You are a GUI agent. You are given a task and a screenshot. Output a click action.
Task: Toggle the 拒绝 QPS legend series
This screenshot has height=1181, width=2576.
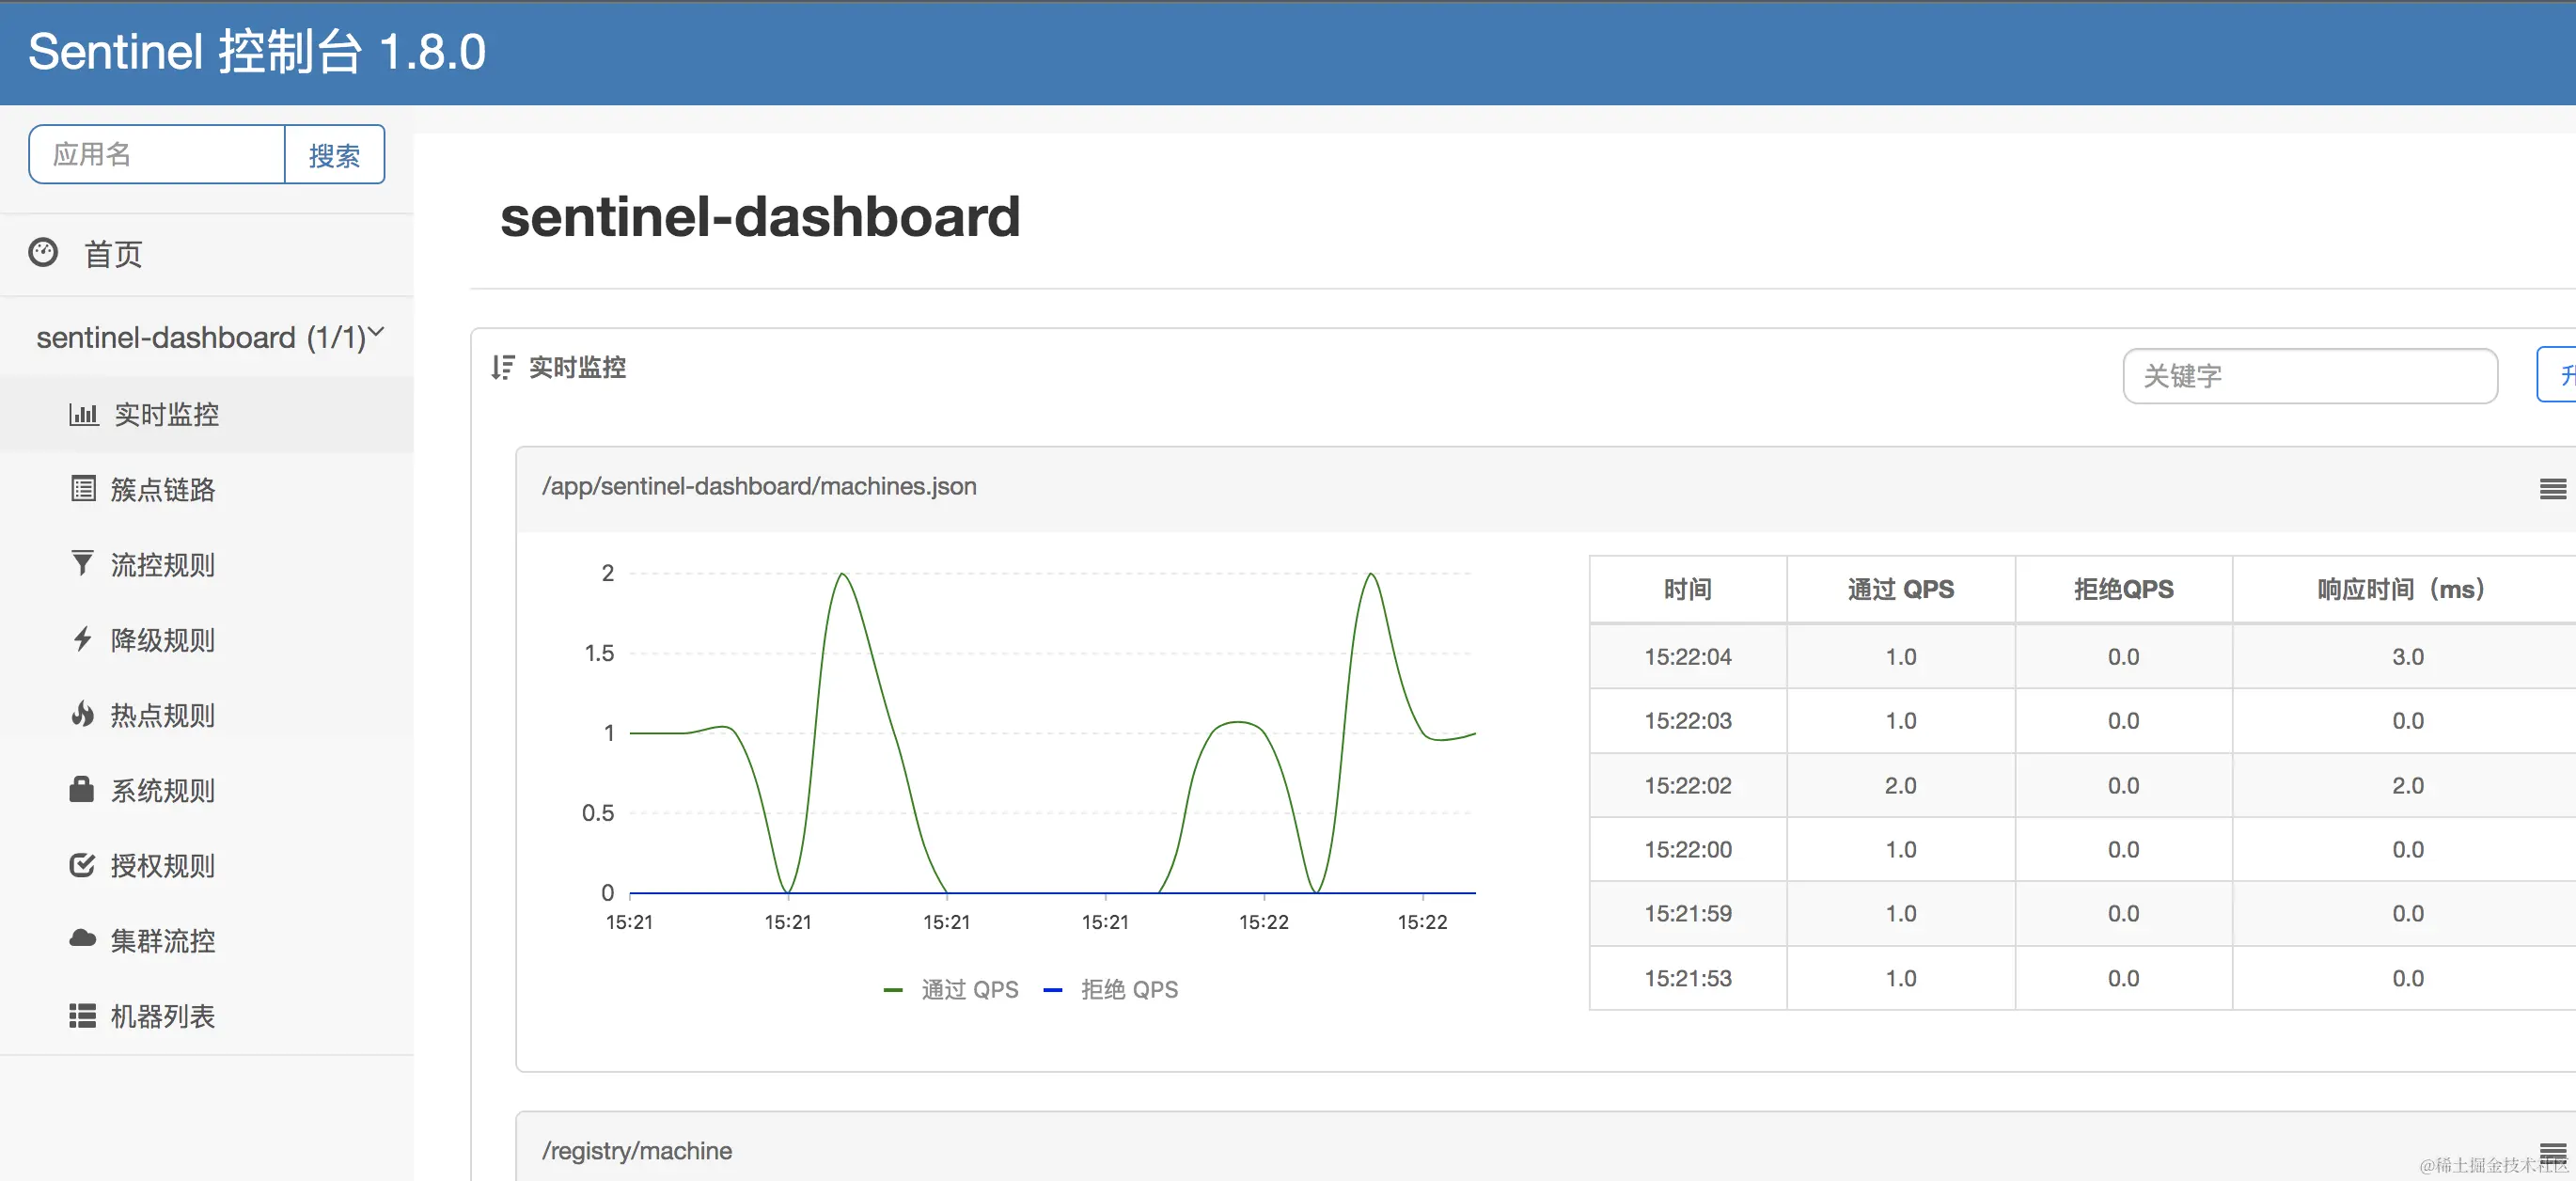pos(1110,989)
